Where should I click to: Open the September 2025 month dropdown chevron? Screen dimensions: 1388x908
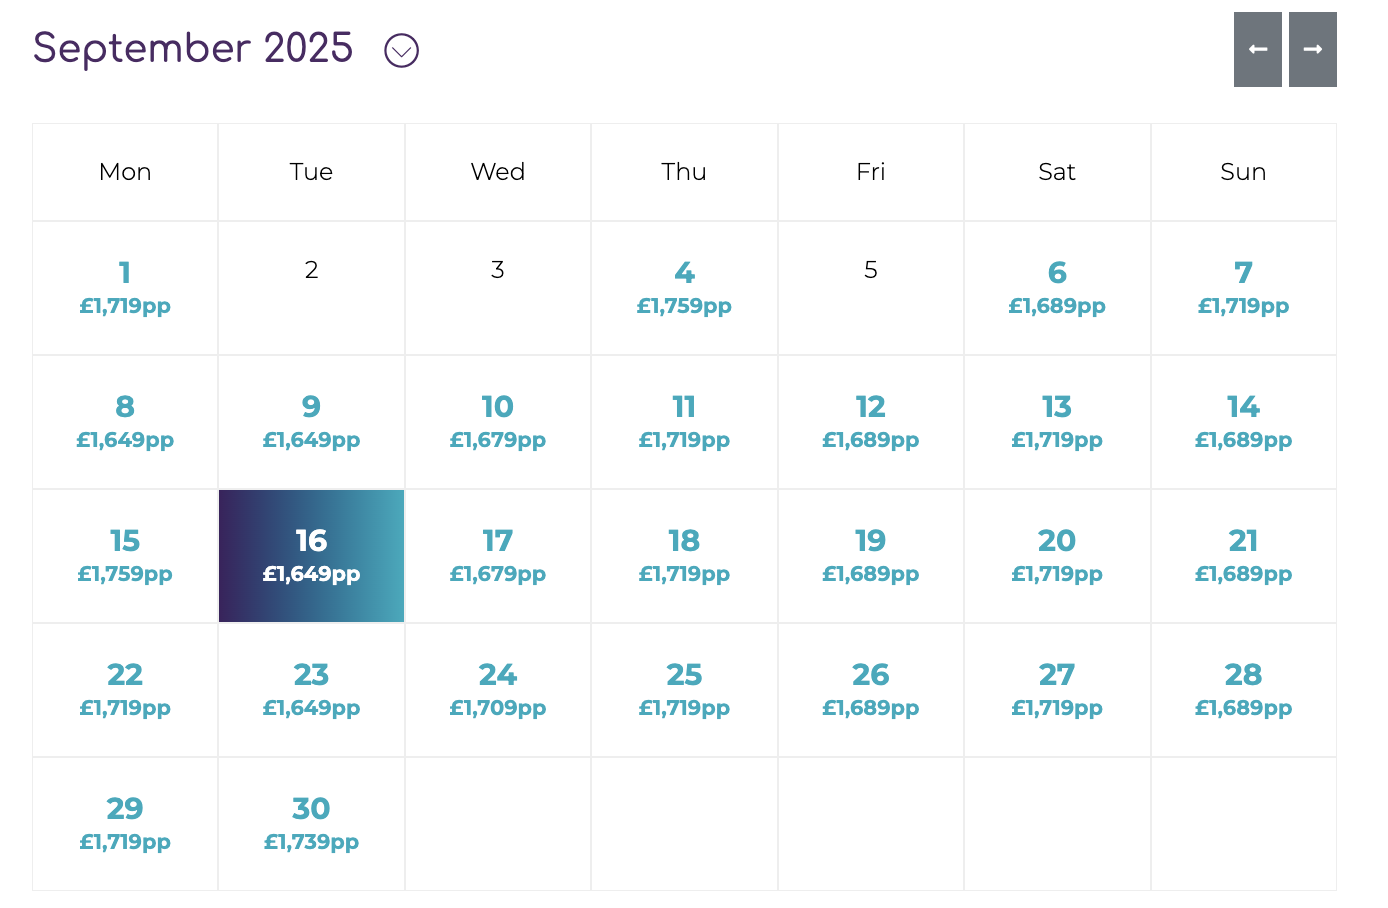pyautogui.click(x=402, y=50)
